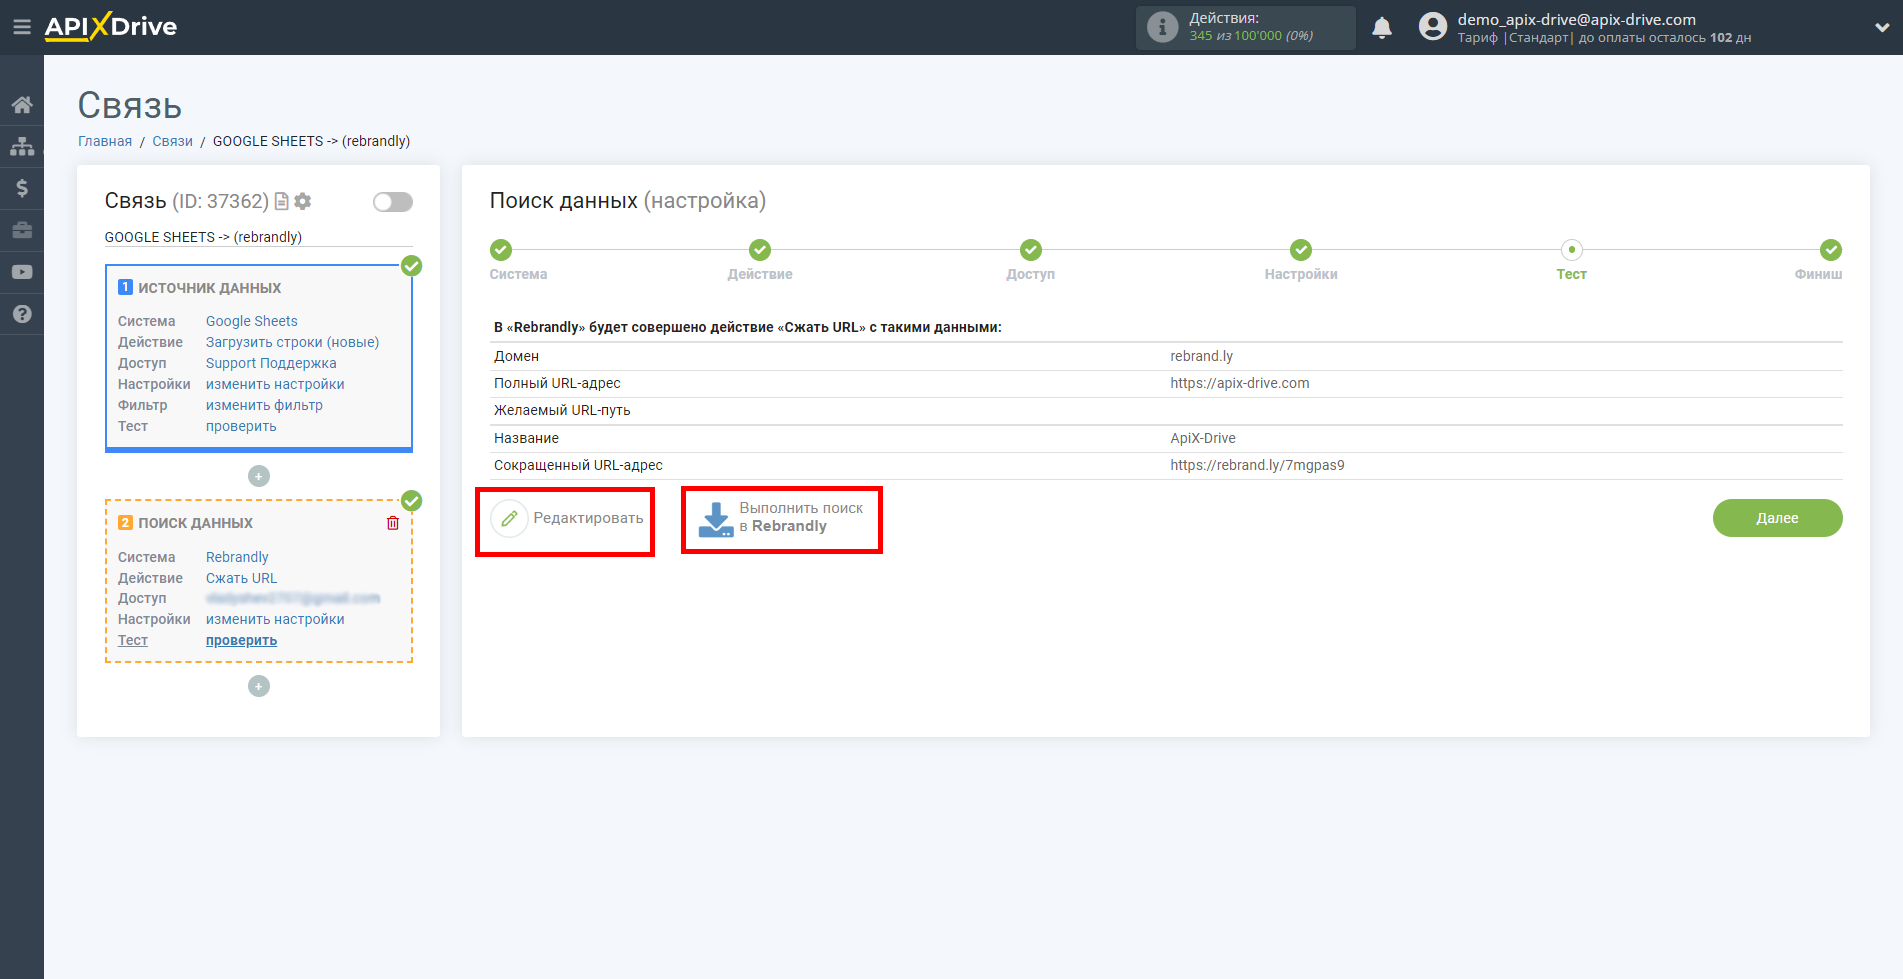Screen dimensions: 1903x979
Task: Click the blurred access email link
Action: pos(293,598)
